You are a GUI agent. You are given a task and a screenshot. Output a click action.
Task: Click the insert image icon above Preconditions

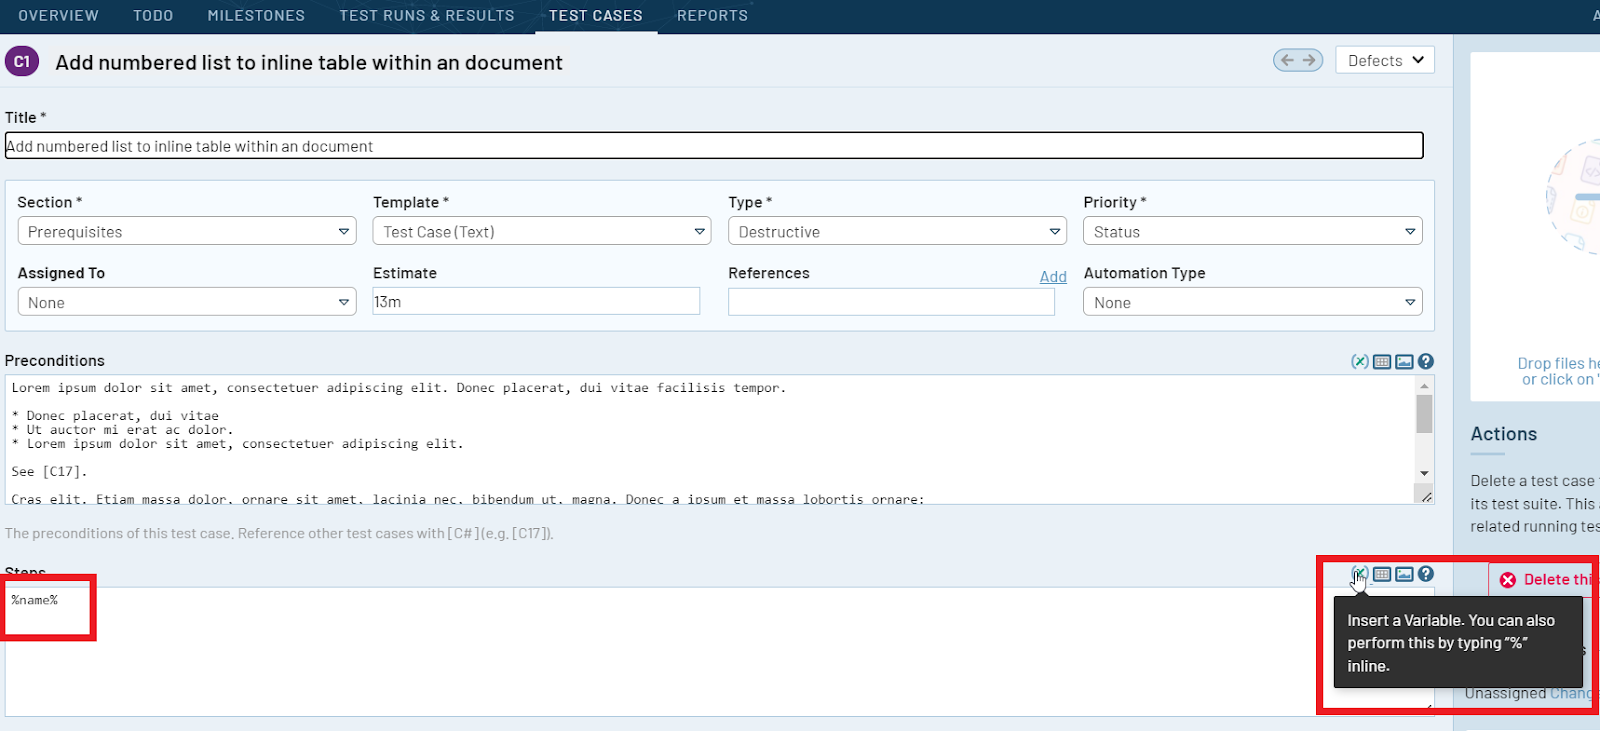tap(1404, 362)
